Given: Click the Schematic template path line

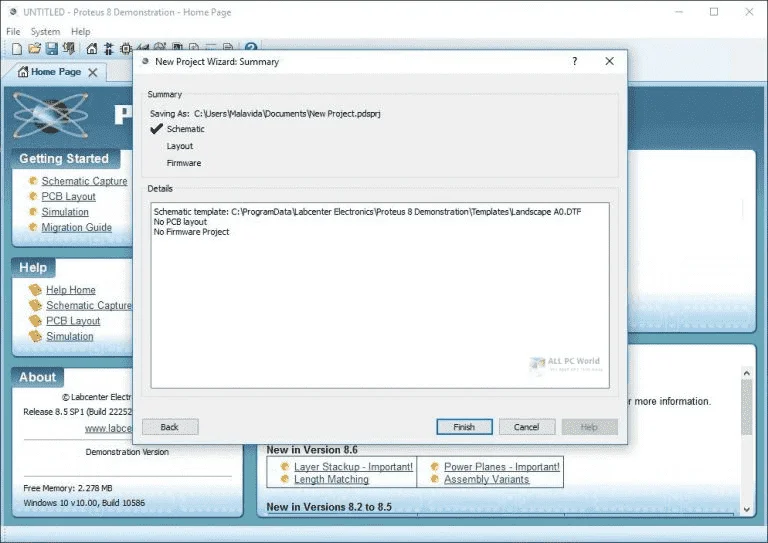Looking at the screenshot, I should click(367, 212).
